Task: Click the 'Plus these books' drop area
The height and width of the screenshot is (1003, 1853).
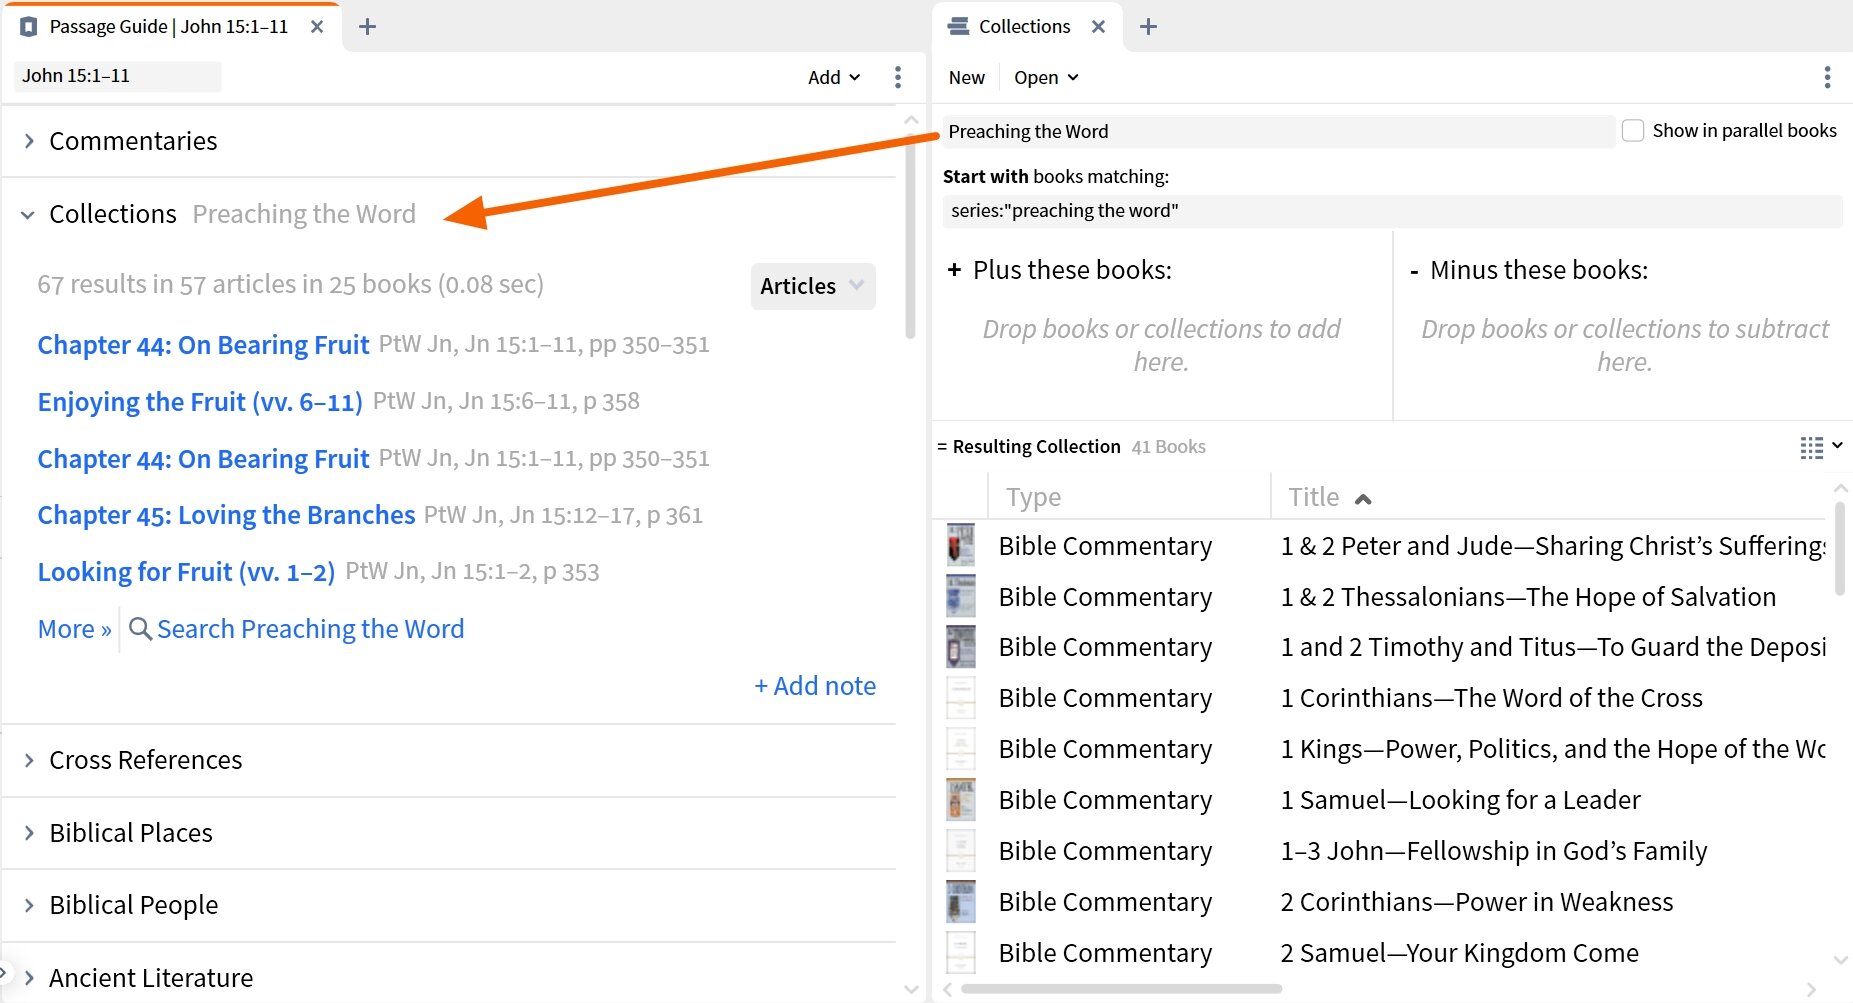Action: (x=1161, y=345)
